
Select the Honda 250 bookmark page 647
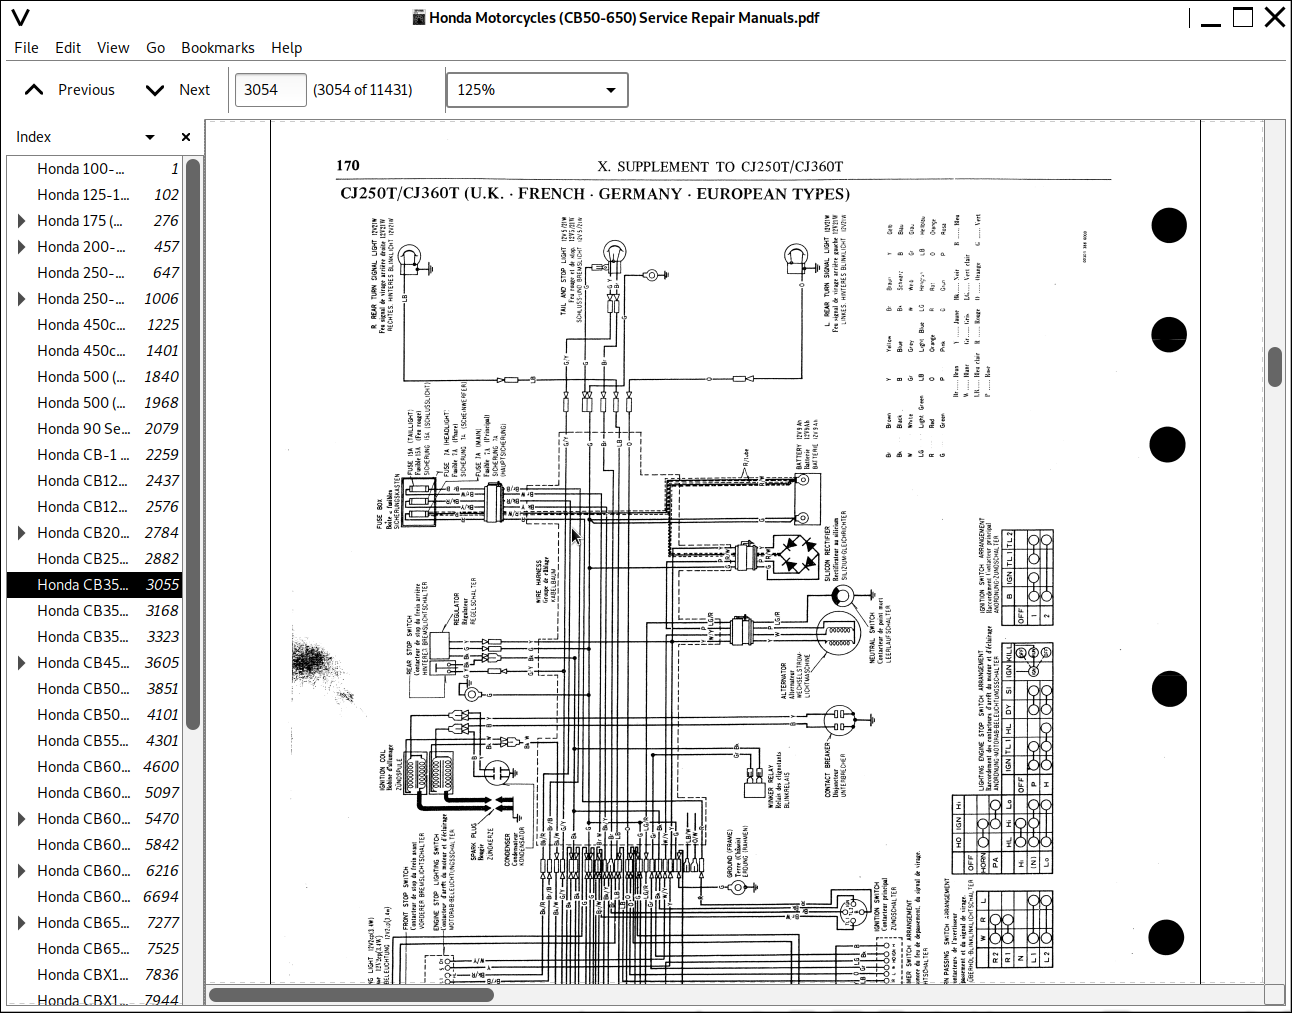pyautogui.click(x=95, y=273)
